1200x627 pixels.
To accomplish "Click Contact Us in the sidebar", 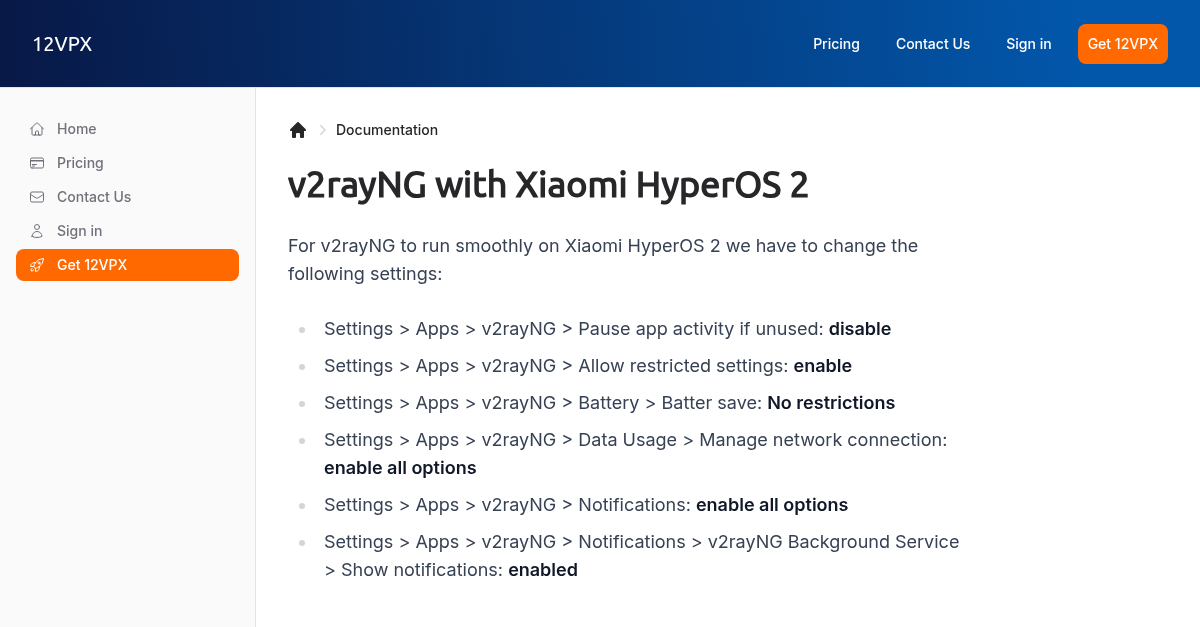I will [93, 197].
